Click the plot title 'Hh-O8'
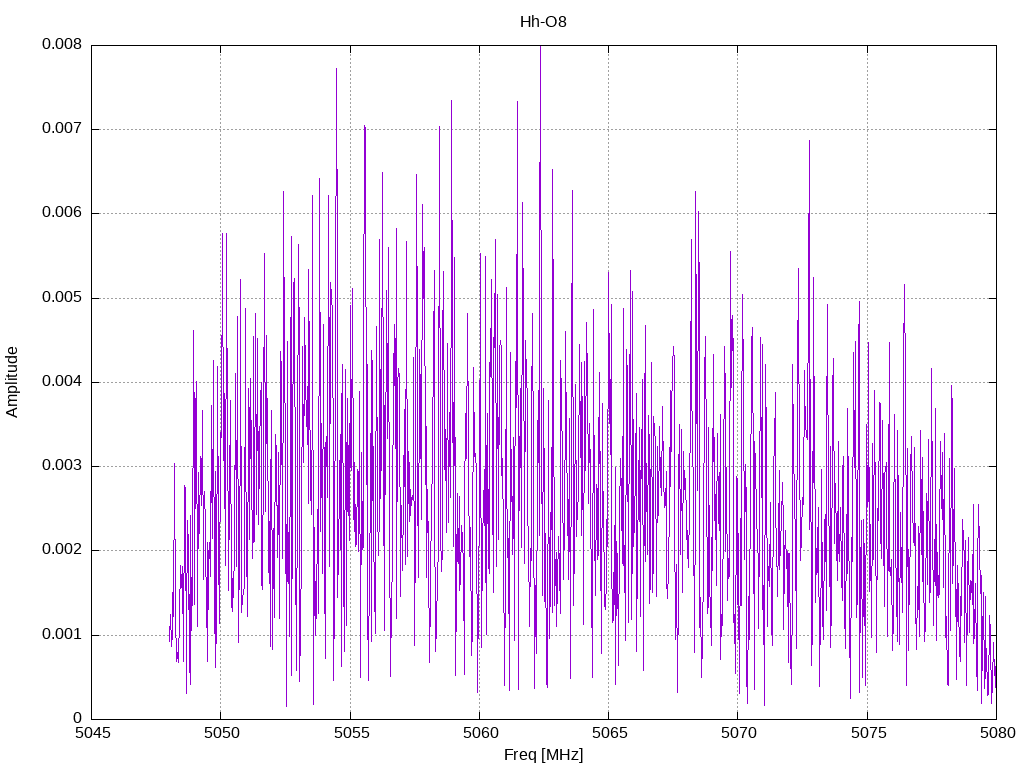 (x=543, y=22)
